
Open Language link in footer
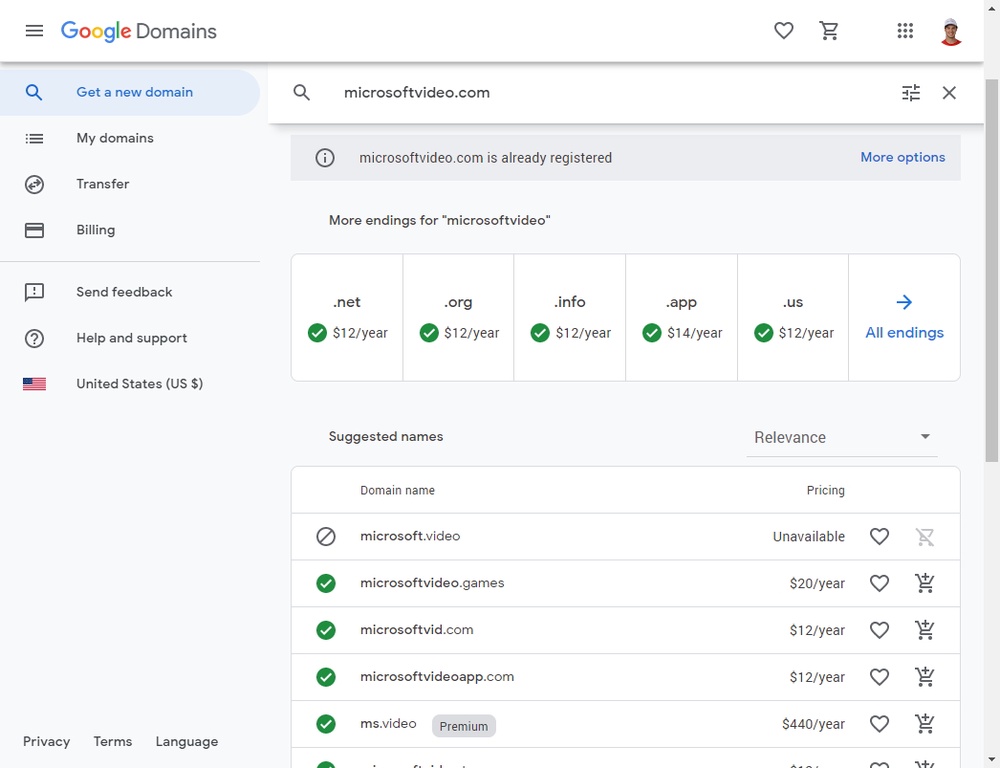coord(187,741)
